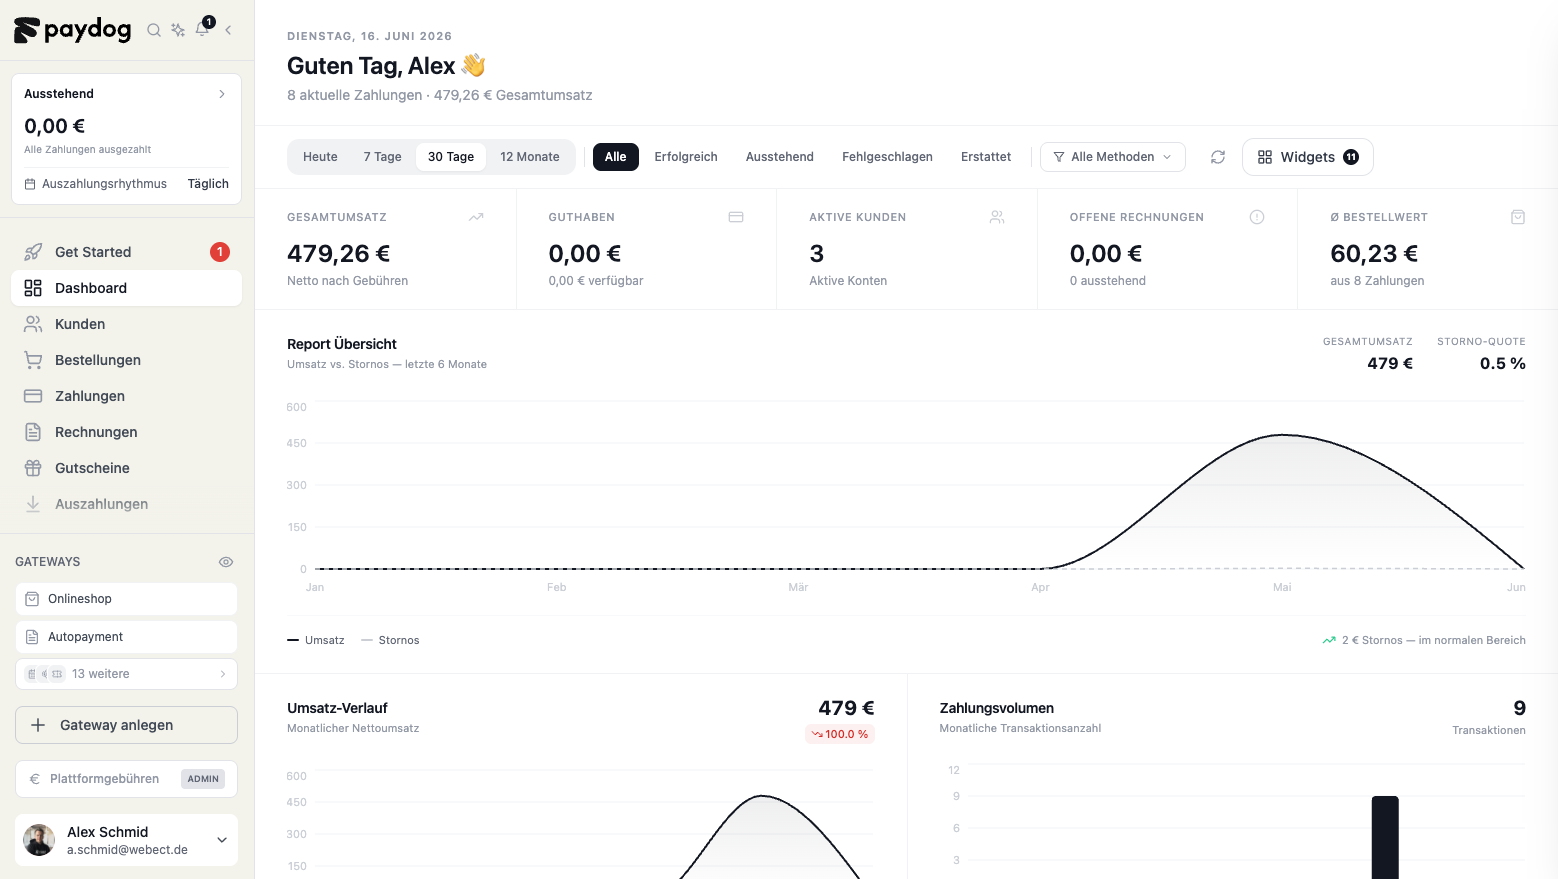Click Gateway anlegen button
Screen dimensions: 1558x879
pyautogui.click(x=126, y=725)
